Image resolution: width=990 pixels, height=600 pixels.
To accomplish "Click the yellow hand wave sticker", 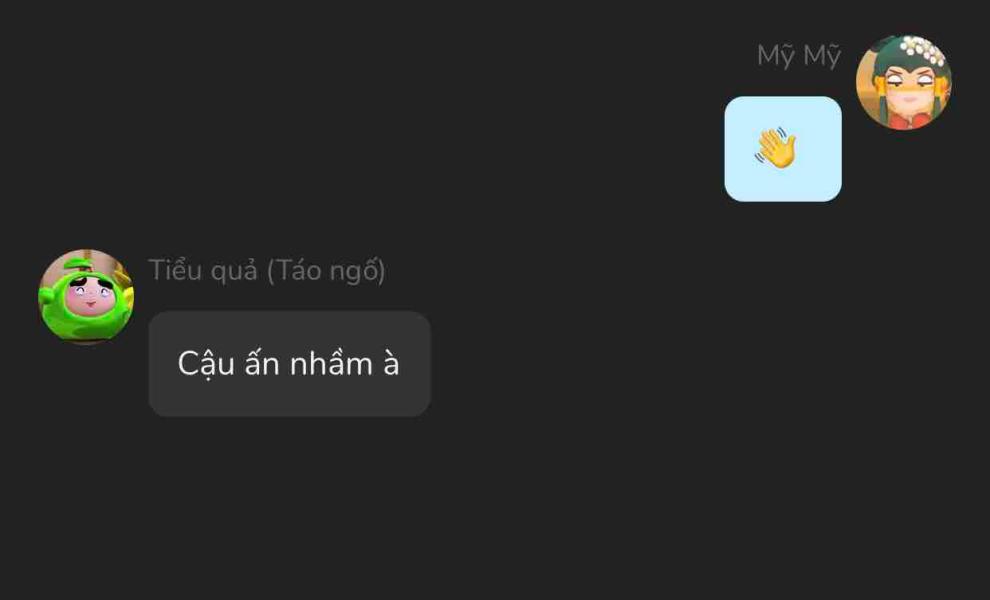I will click(777, 149).
